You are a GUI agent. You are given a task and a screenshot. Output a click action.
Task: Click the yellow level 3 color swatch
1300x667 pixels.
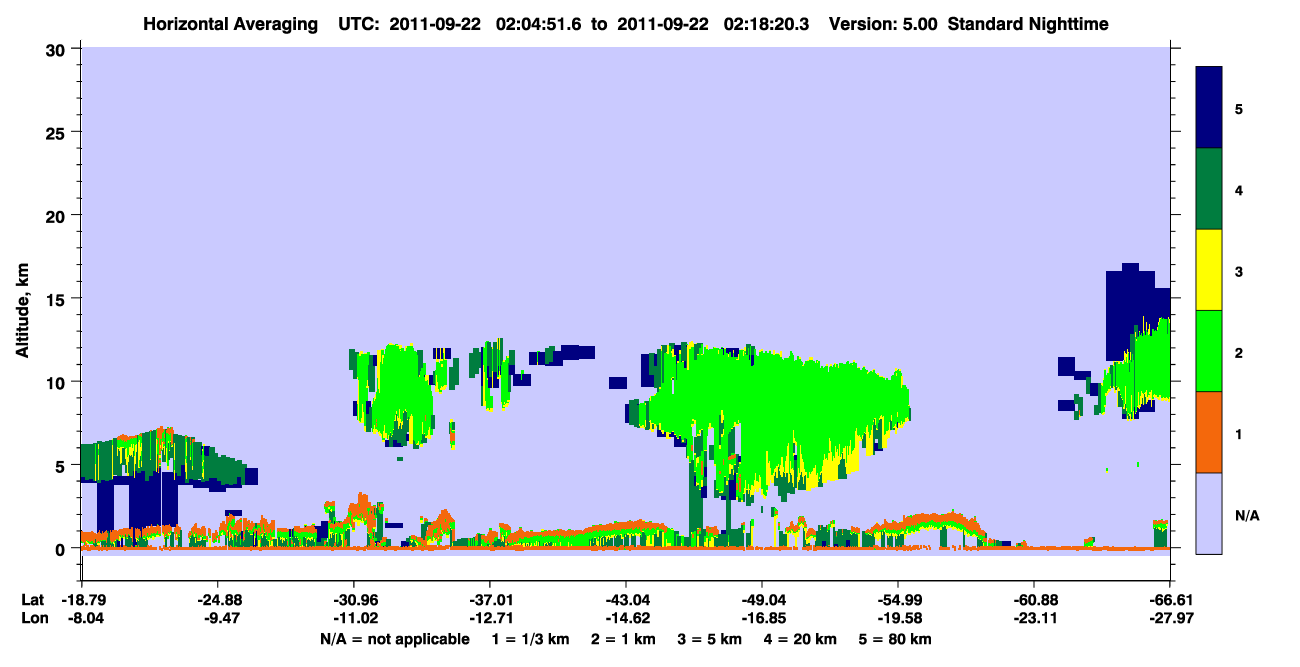pyautogui.click(x=1209, y=269)
